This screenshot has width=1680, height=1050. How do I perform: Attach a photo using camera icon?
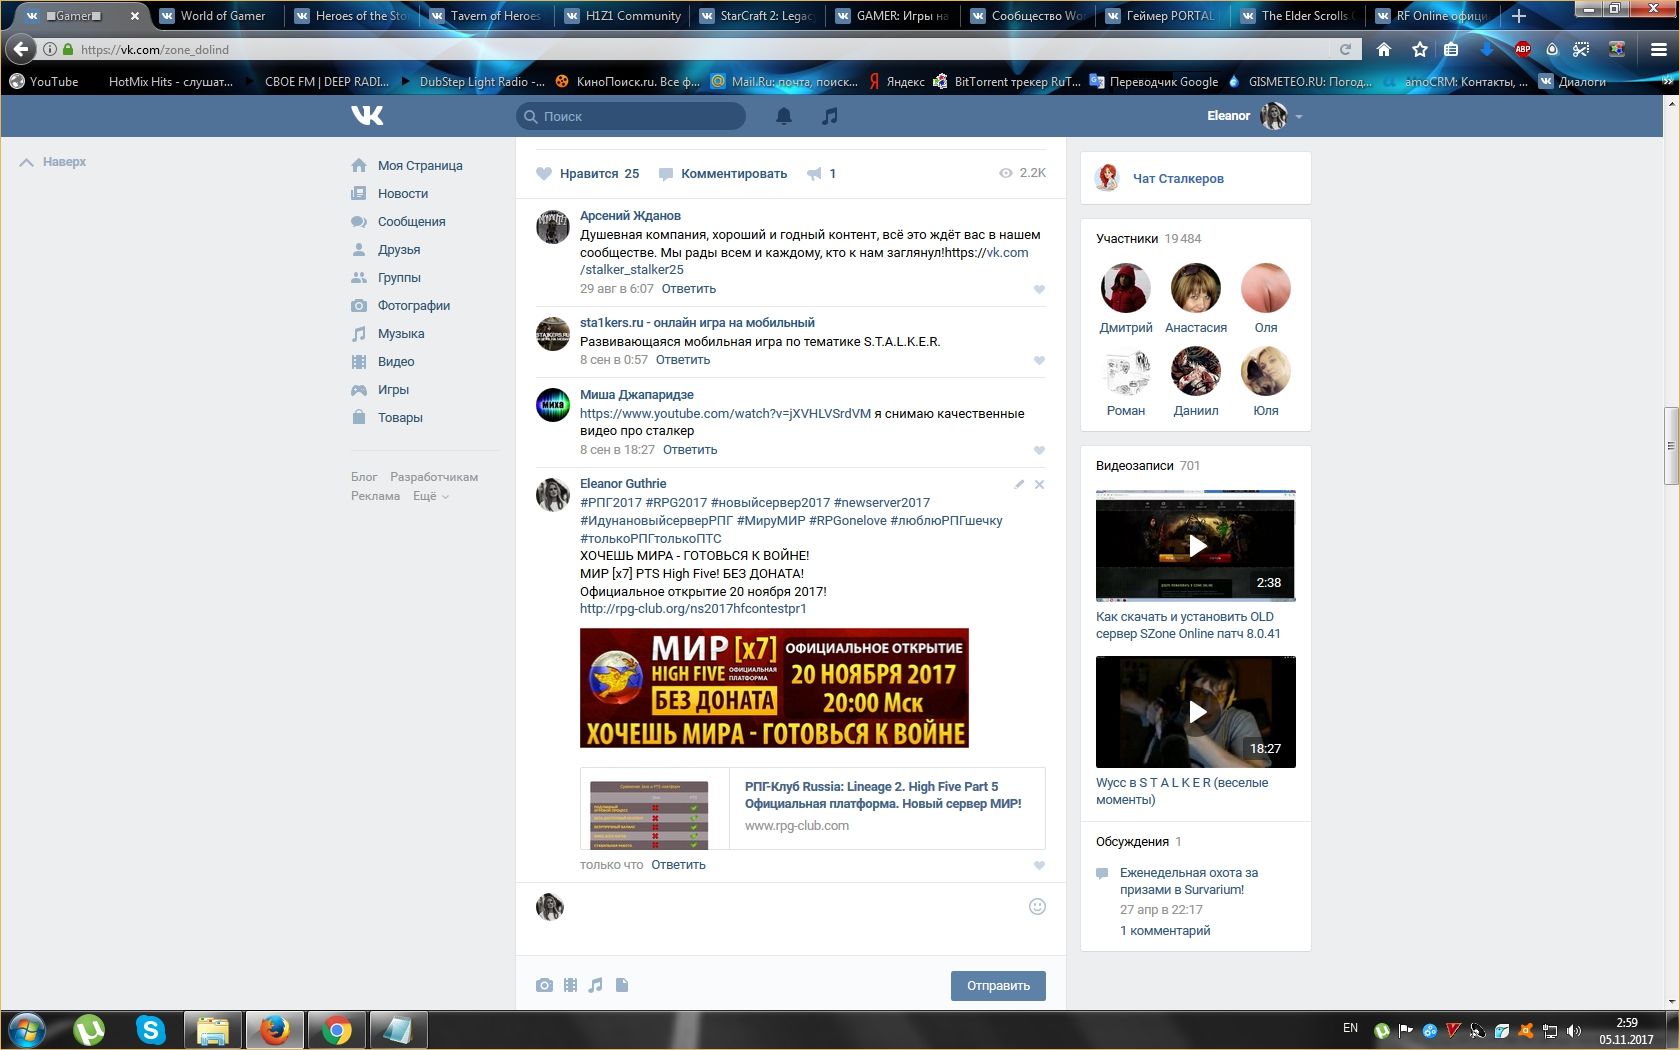(x=544, y=985)
